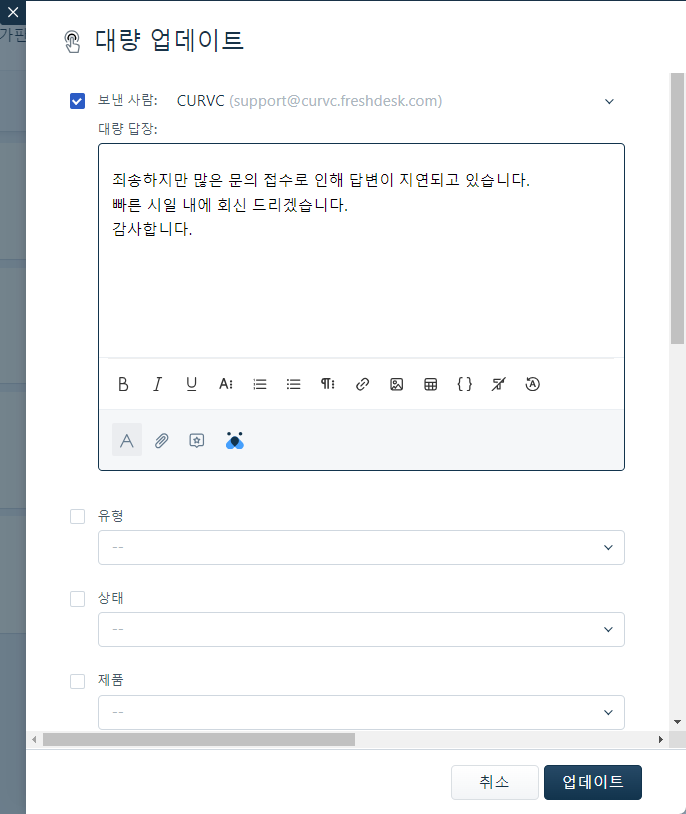Click the scroll down arrow
The image size is (686, 814).
coord(677,722)
